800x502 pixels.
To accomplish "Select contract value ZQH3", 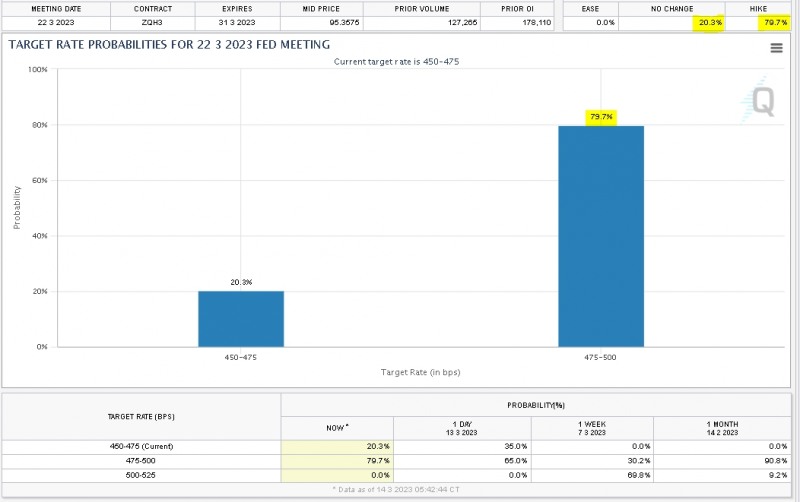I will 152,22.
